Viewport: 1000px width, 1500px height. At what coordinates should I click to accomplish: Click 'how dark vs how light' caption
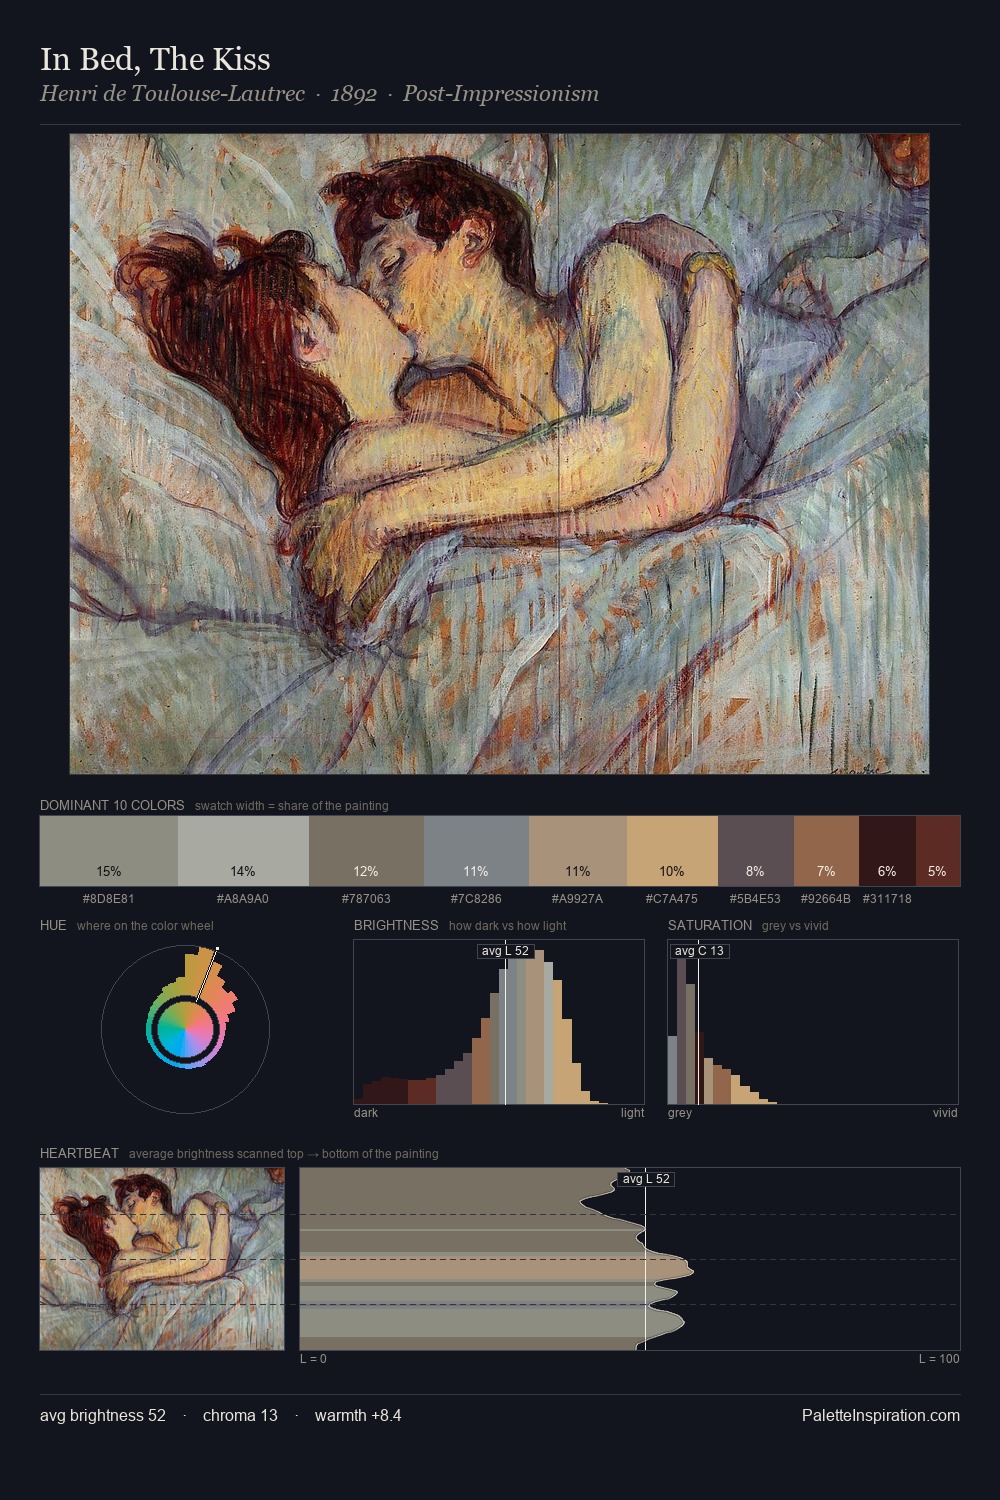point(508,926)
